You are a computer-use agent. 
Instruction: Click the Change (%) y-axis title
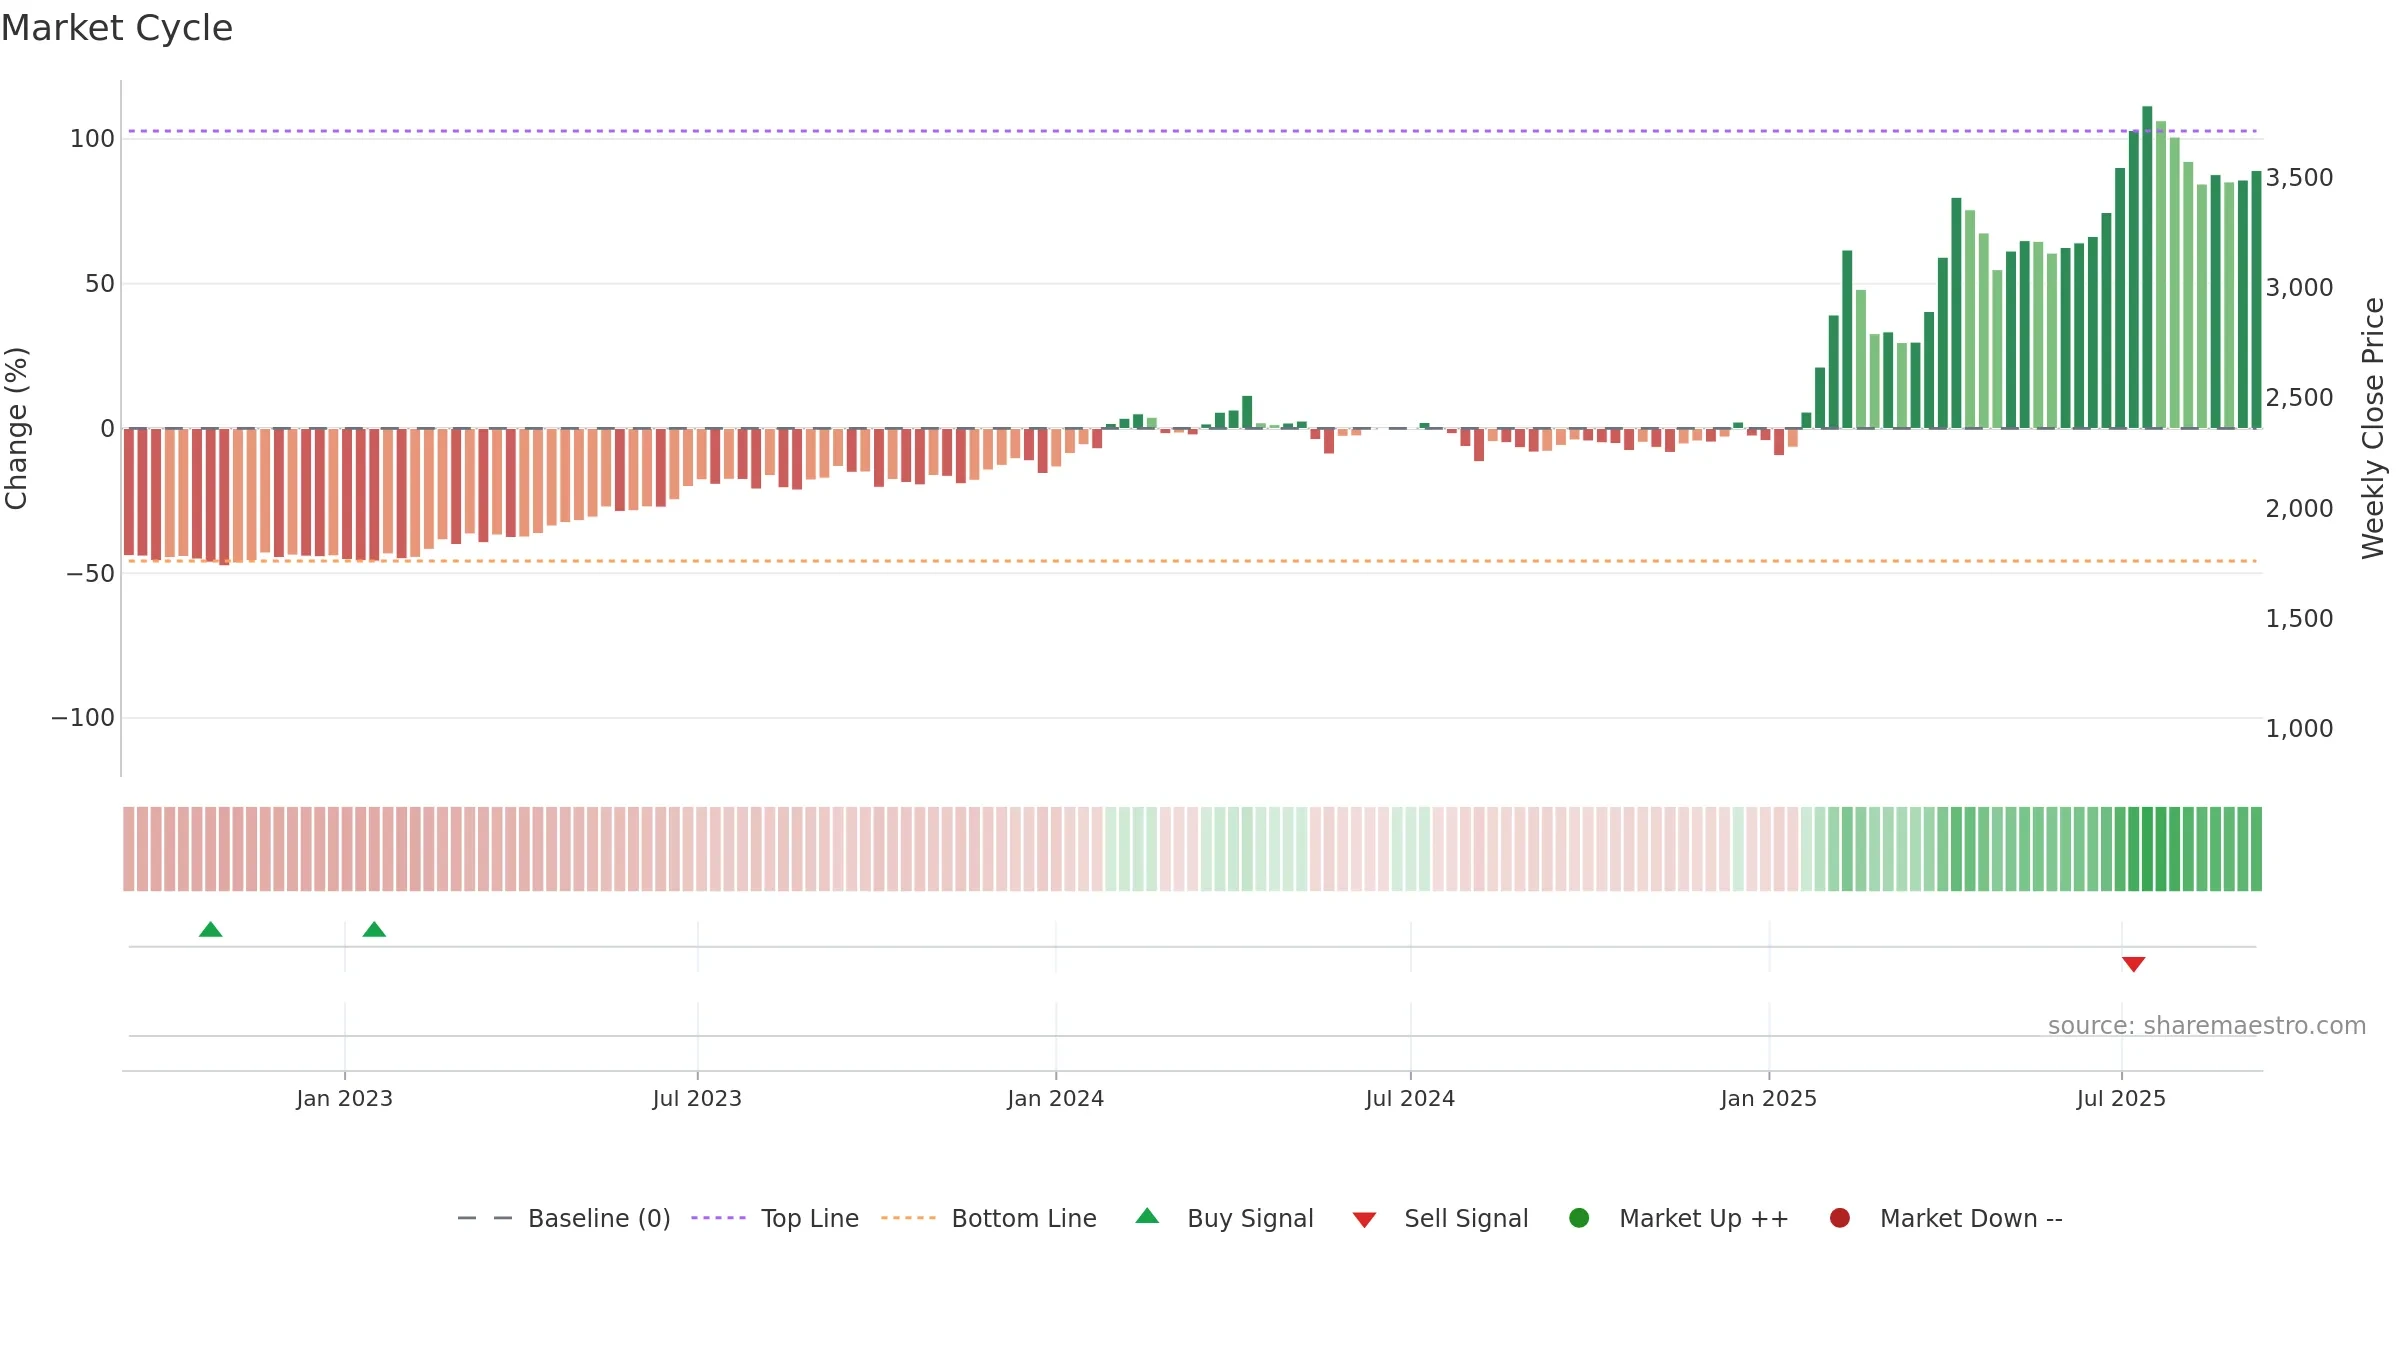pos(17,428)
